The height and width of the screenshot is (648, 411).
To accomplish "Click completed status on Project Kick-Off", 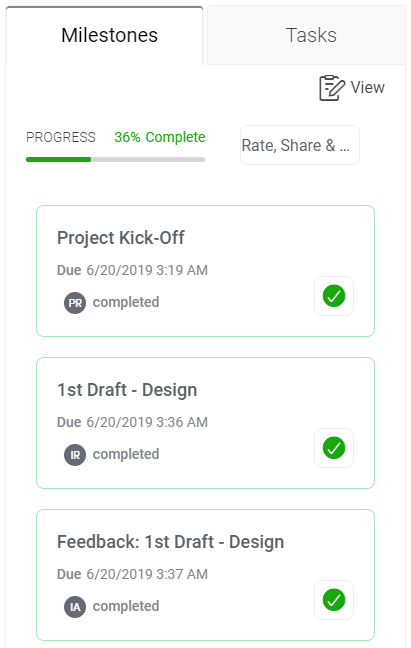I will [x=126, y=303].
